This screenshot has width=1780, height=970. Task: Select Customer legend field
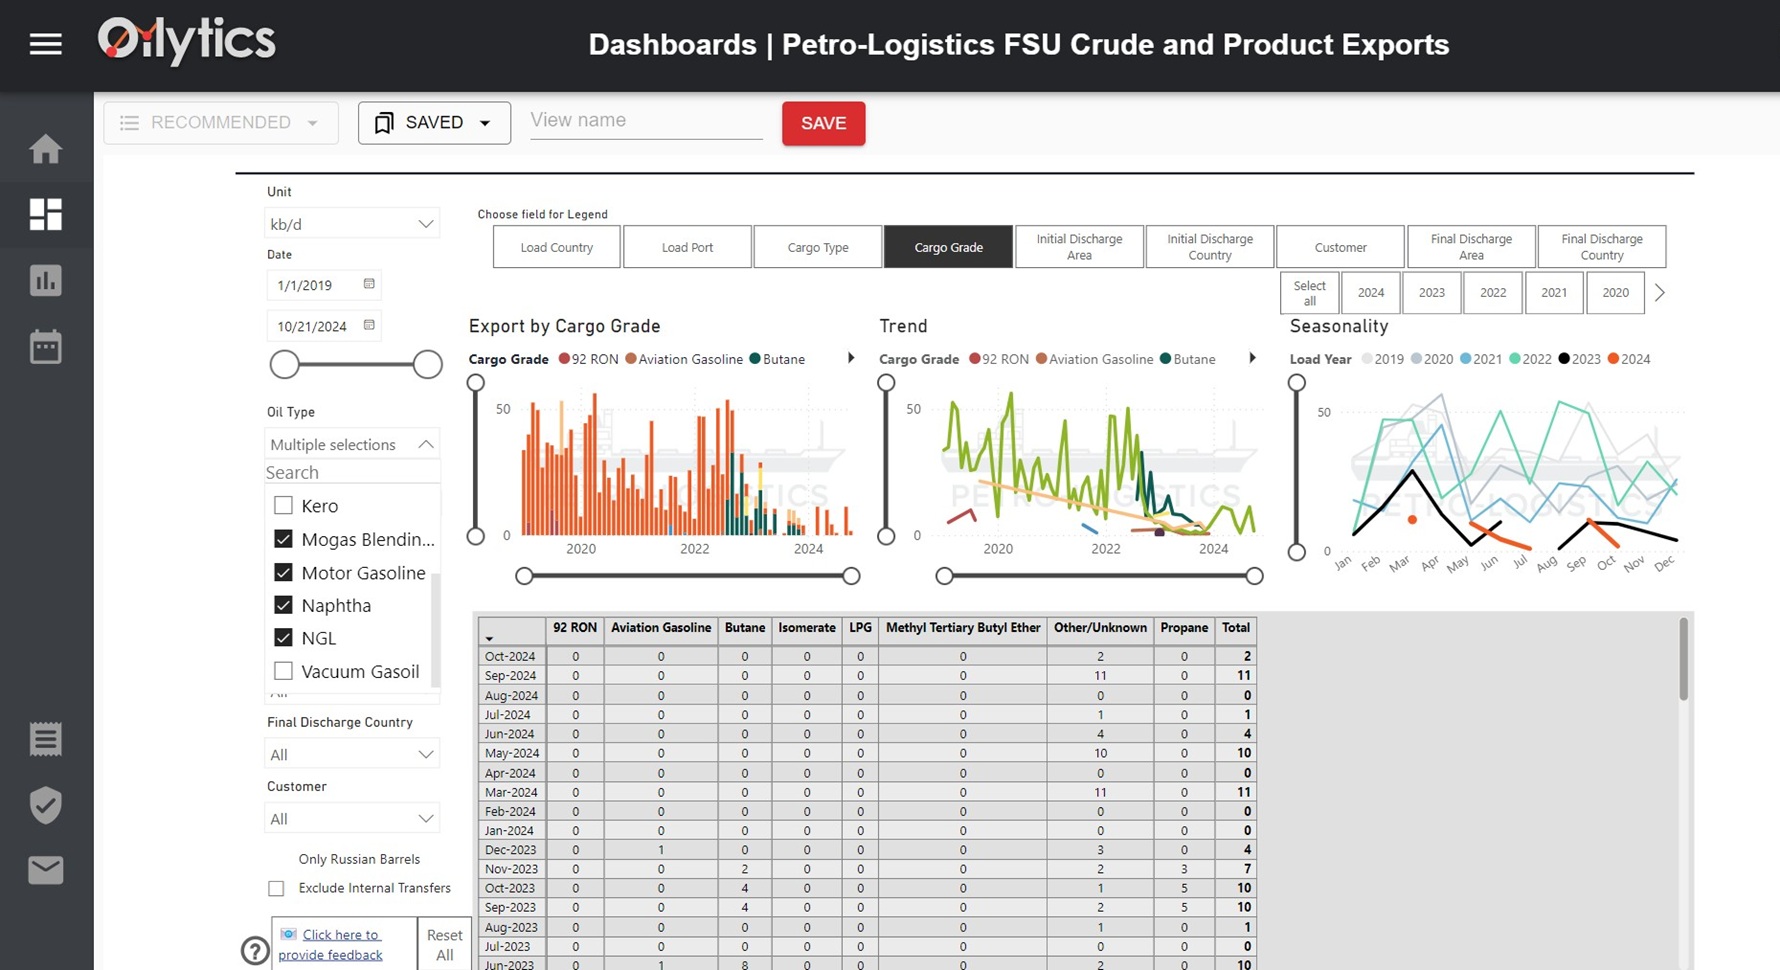click(x=1340, y=247)
